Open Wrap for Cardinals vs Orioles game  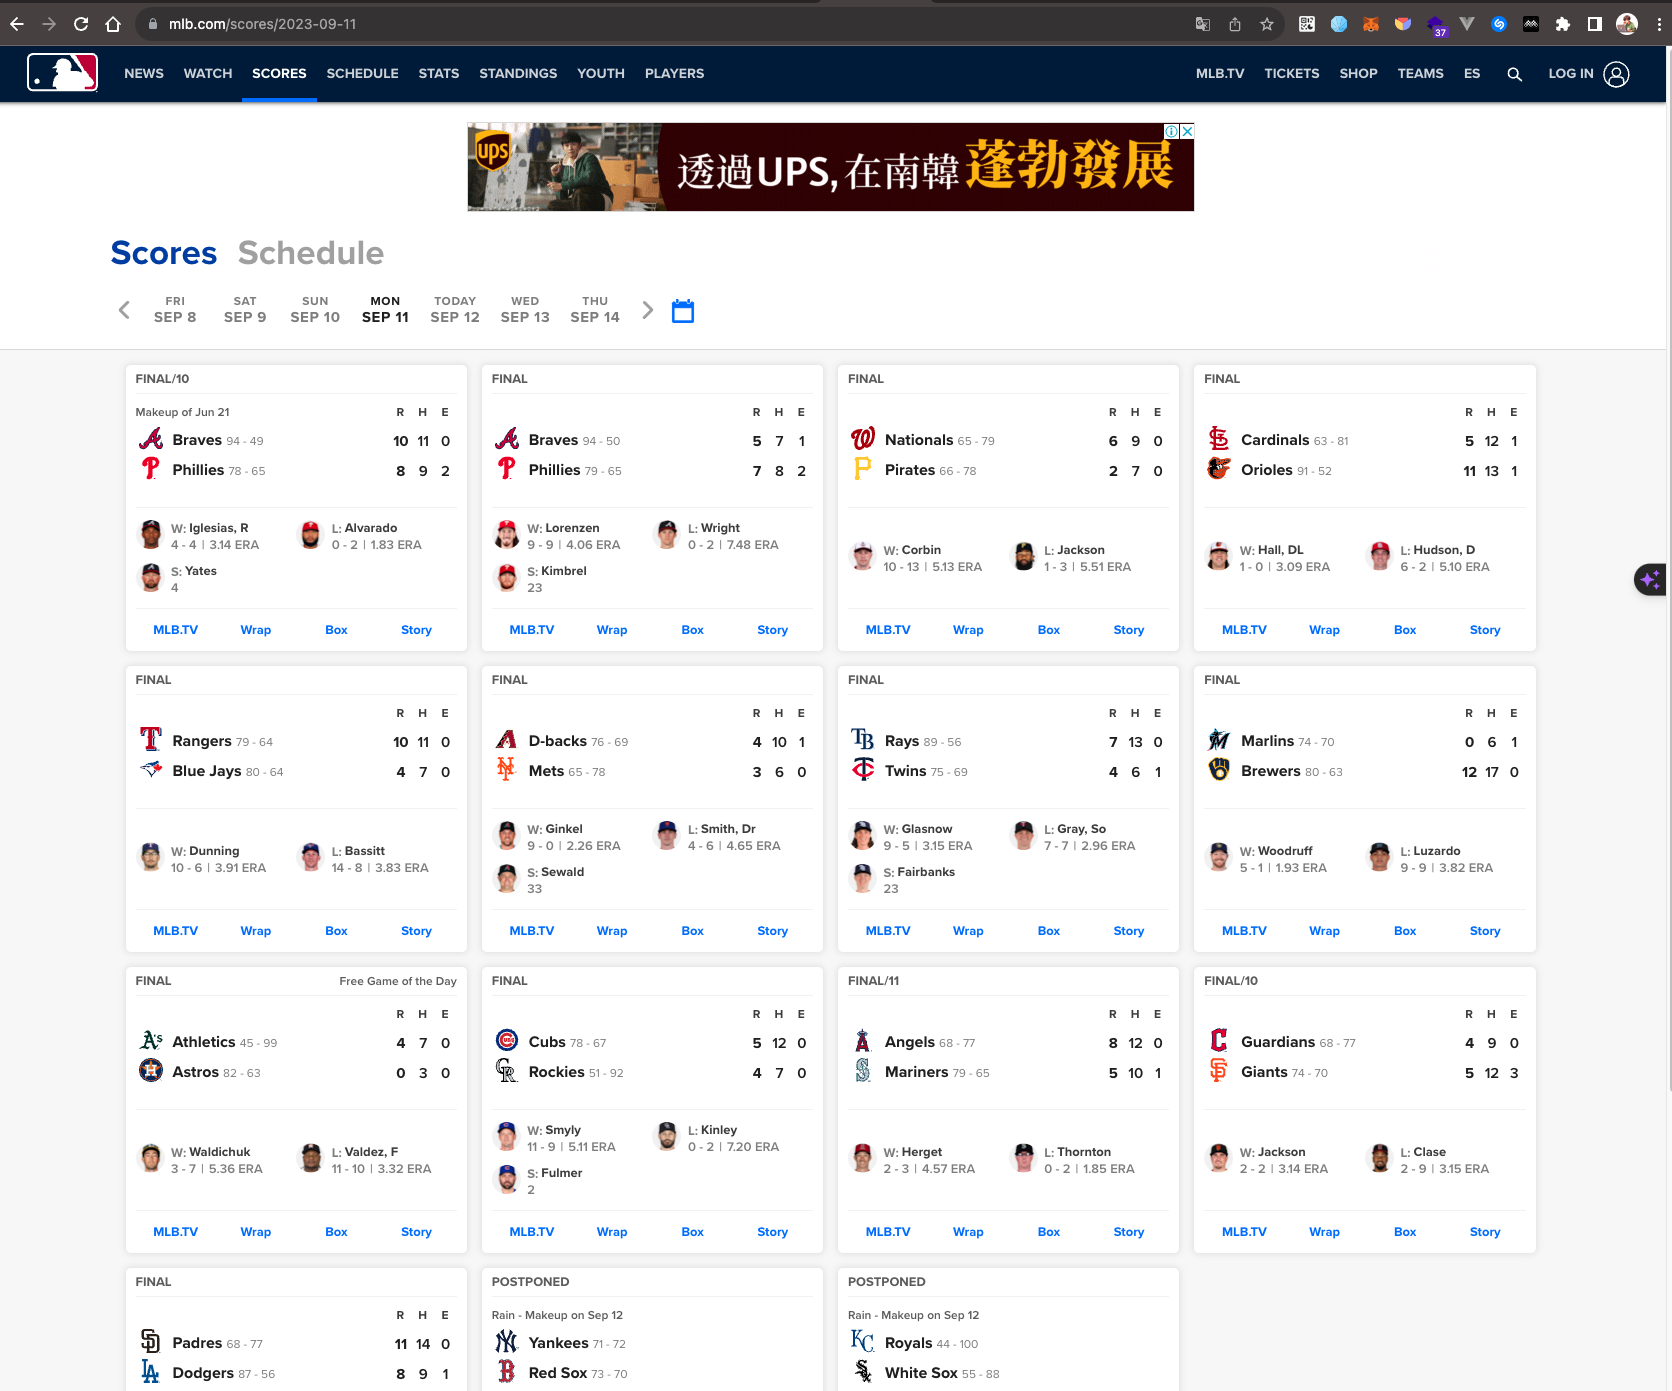point(1324,630)
